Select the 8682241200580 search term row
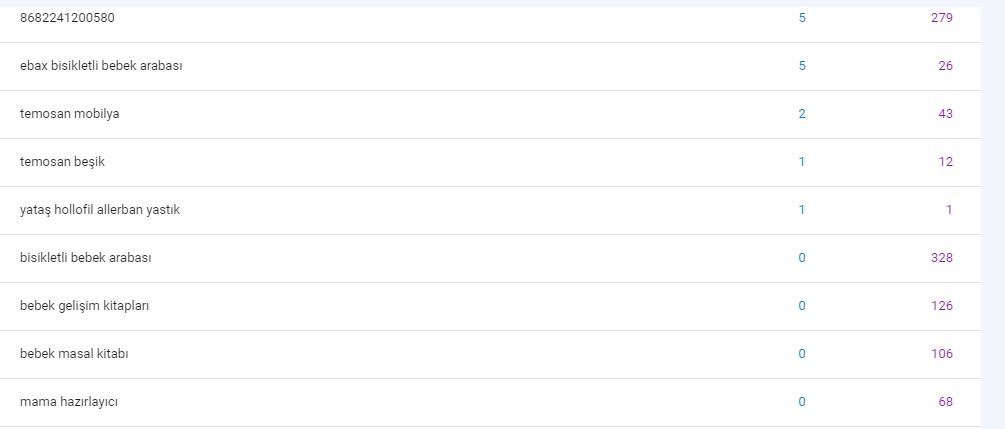Image resolution: width=1005 pixels, height=429 pixels. 490,18
